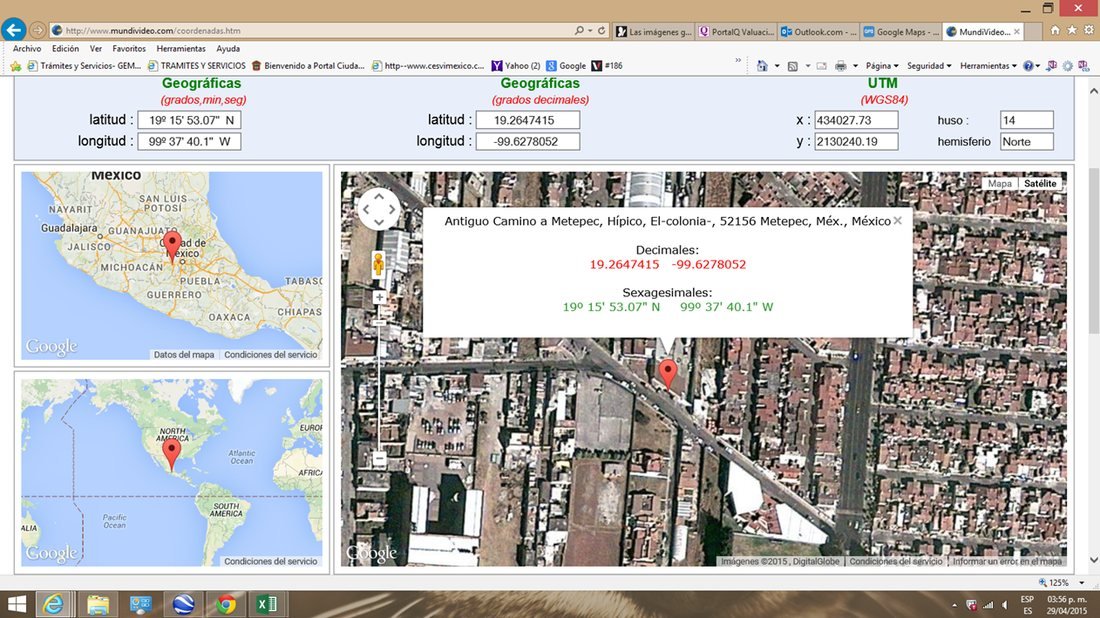Viewport: 1100px width, 618px height.
Task: Open the Página dropdown menu
Action: pos(882,66)
